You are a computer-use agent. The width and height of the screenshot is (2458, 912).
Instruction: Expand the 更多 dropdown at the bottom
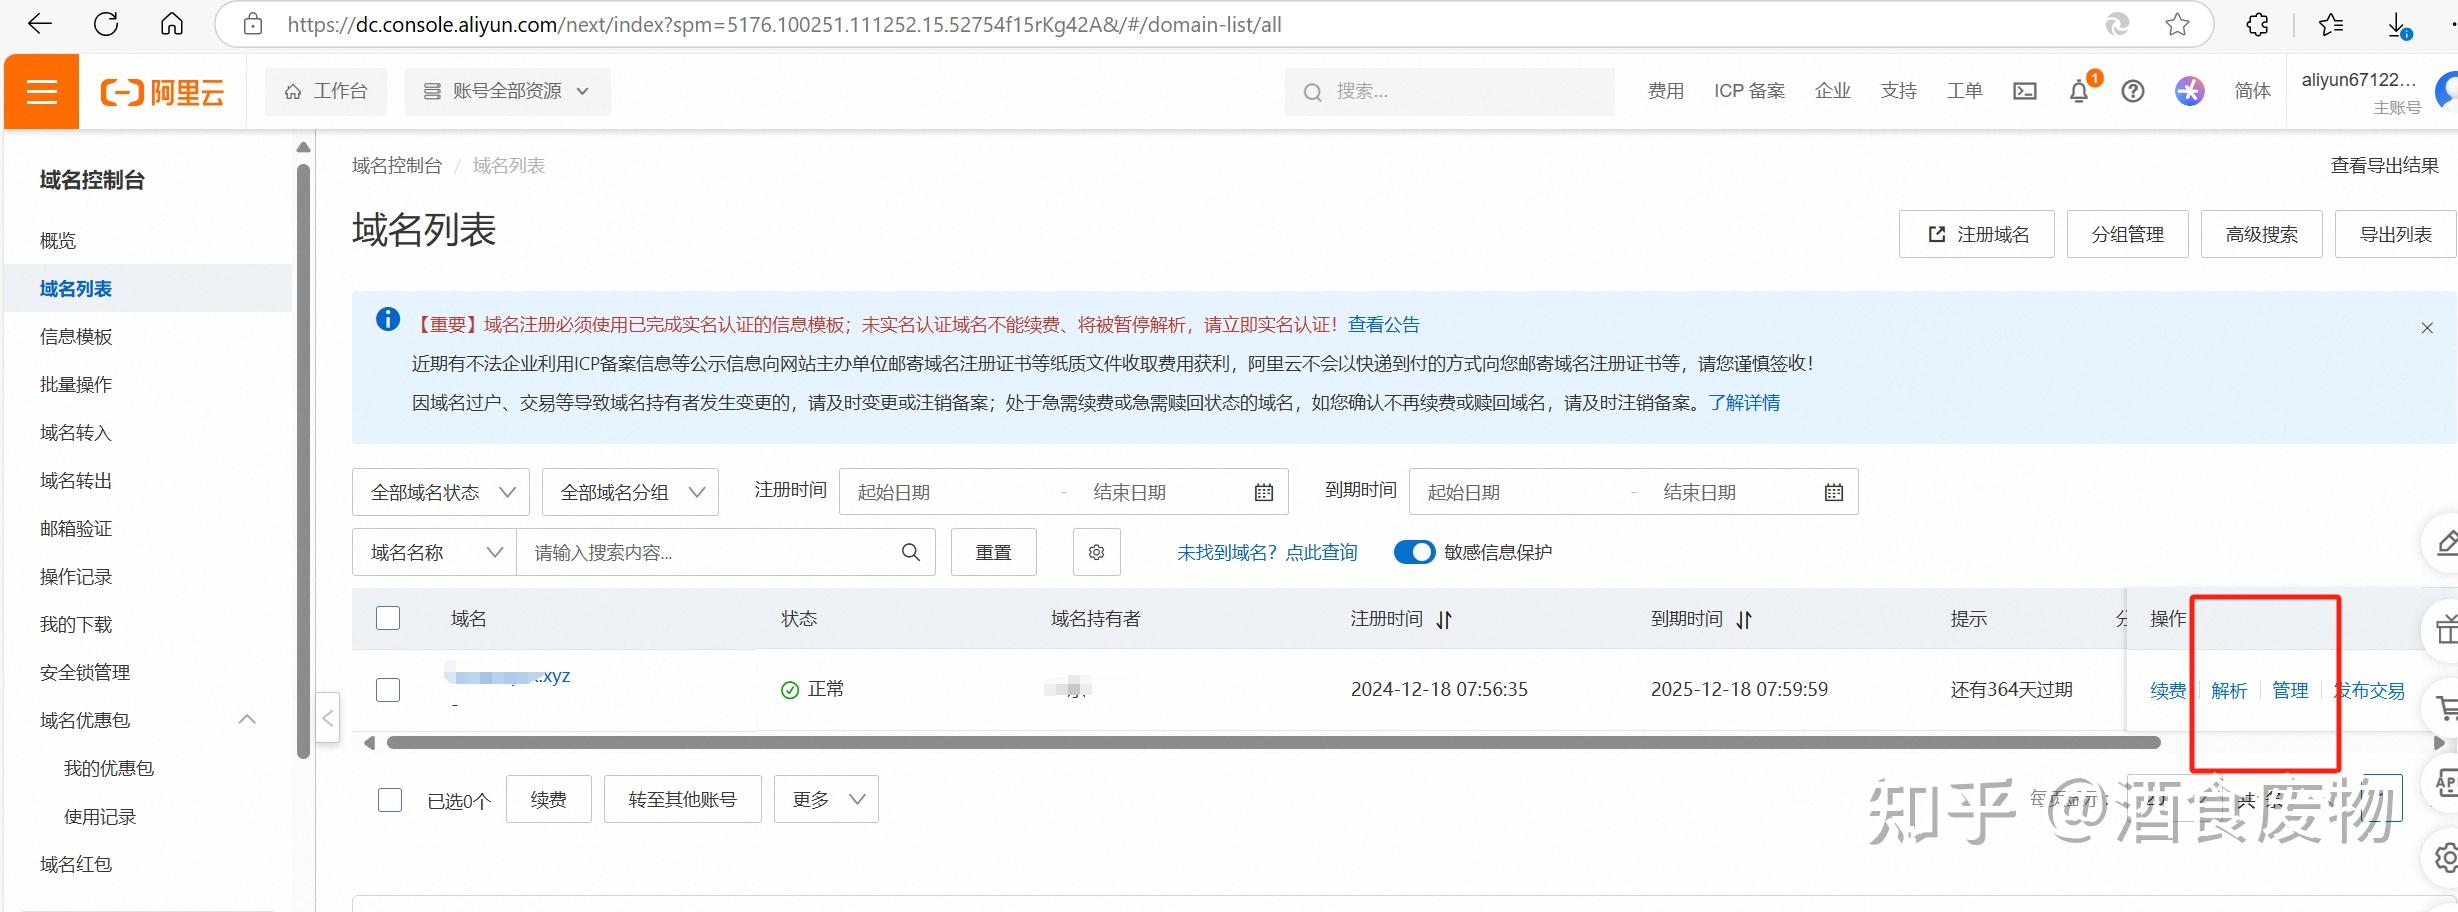point(825,798)
